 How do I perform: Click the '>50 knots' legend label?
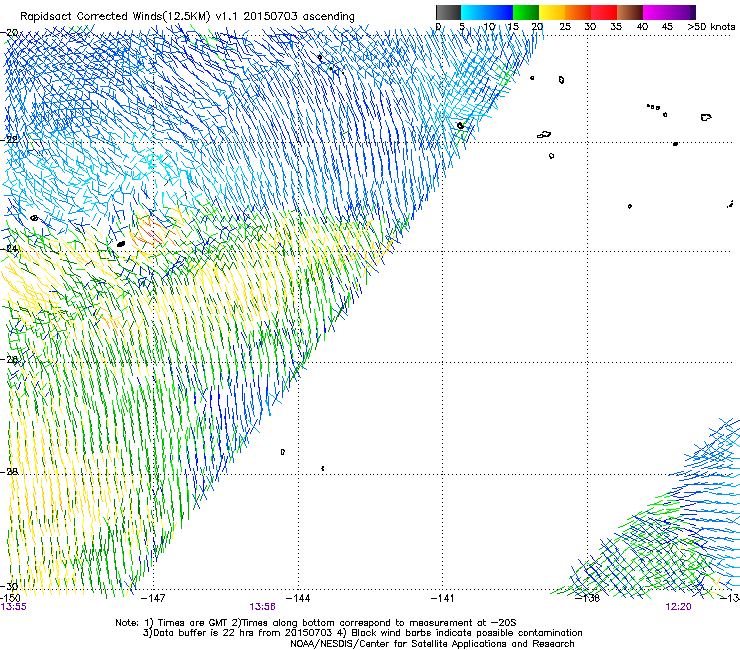pos(711,27)
